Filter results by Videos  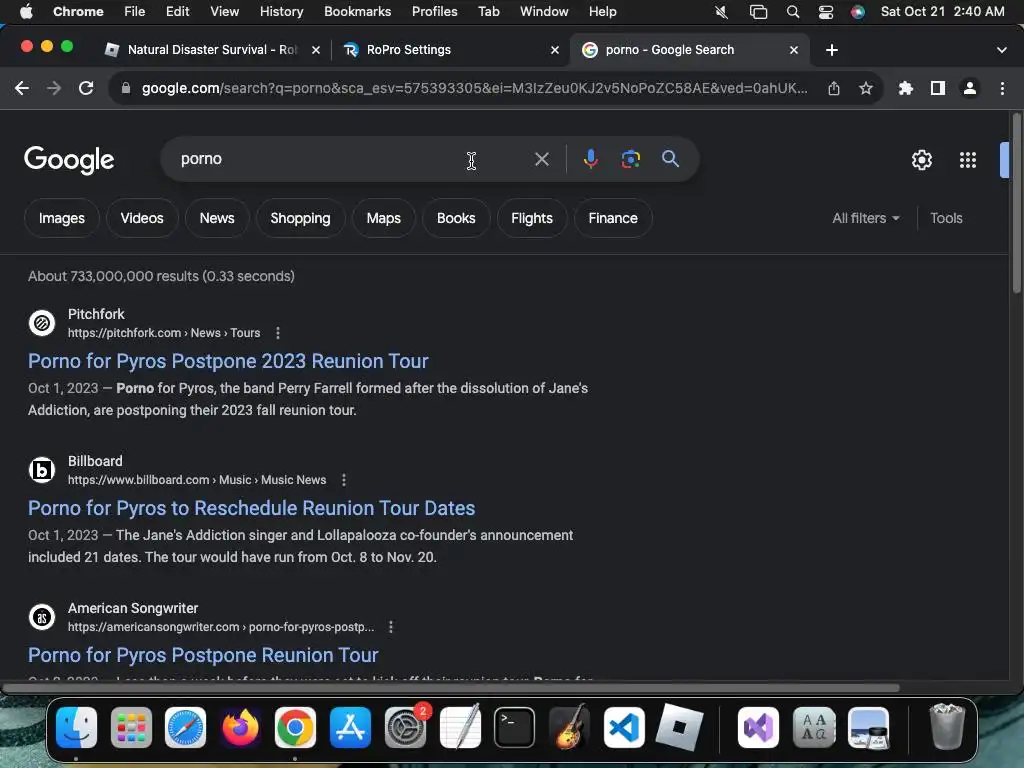[142, 218]
